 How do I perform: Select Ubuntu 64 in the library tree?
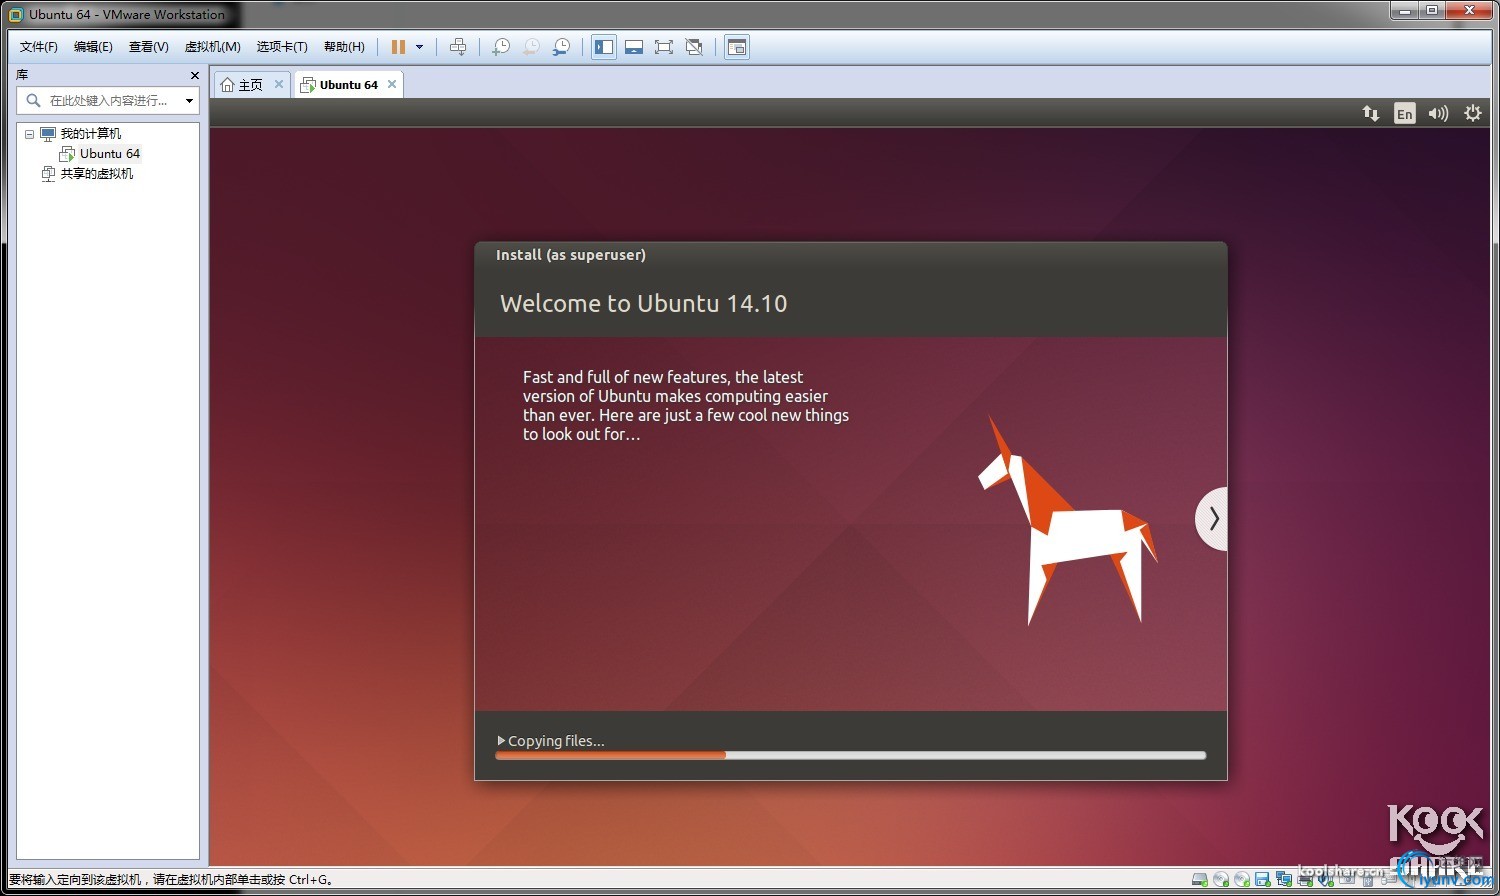(110, 154)
